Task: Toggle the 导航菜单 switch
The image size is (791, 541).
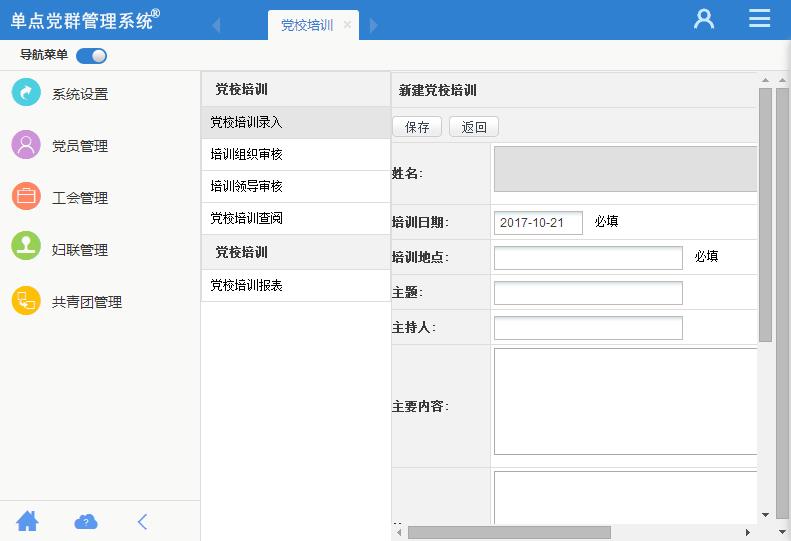Action: [x=91, y=56]
